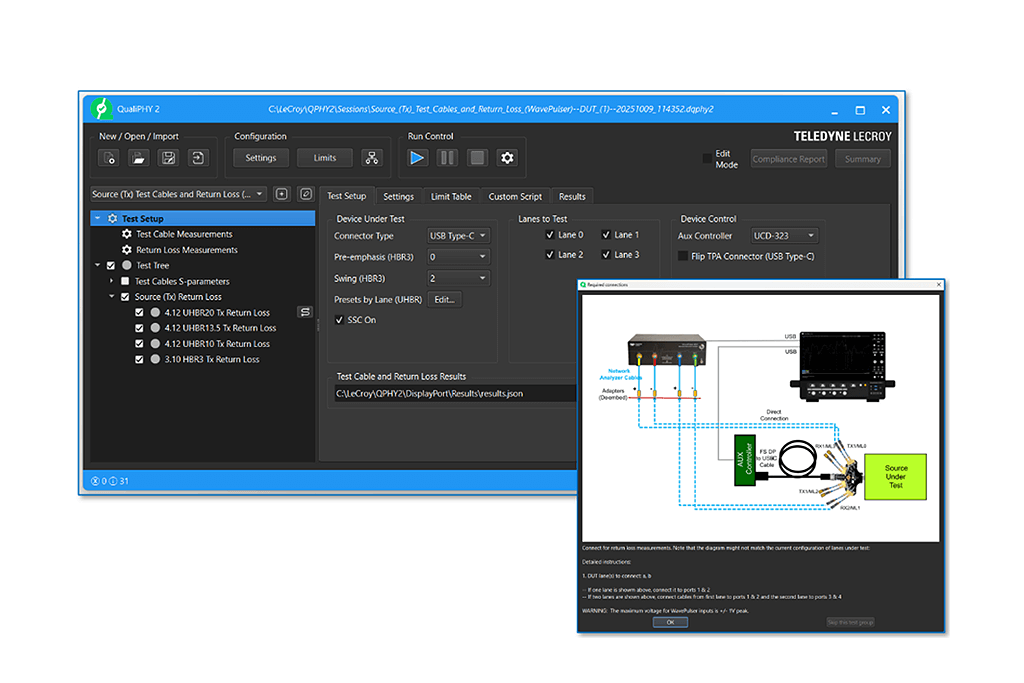Open a session with the folder icon

click(139, 158)
